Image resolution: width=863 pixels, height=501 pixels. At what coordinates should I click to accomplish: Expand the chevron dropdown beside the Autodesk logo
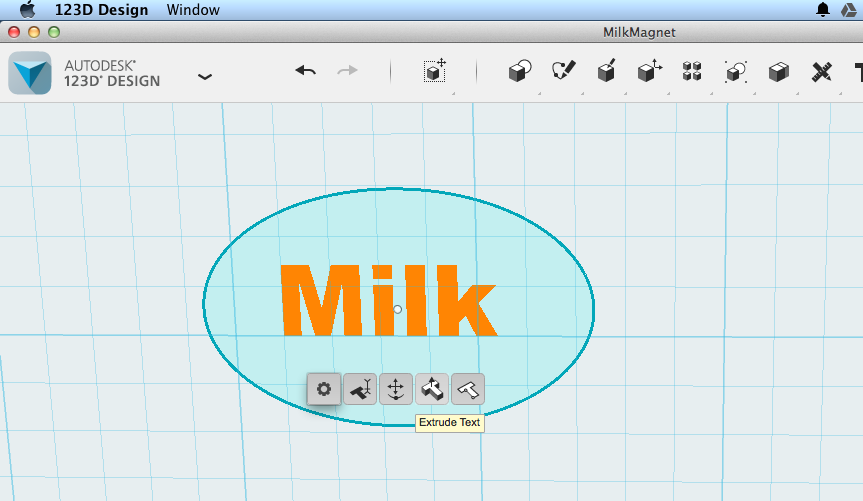click(205, 77)
